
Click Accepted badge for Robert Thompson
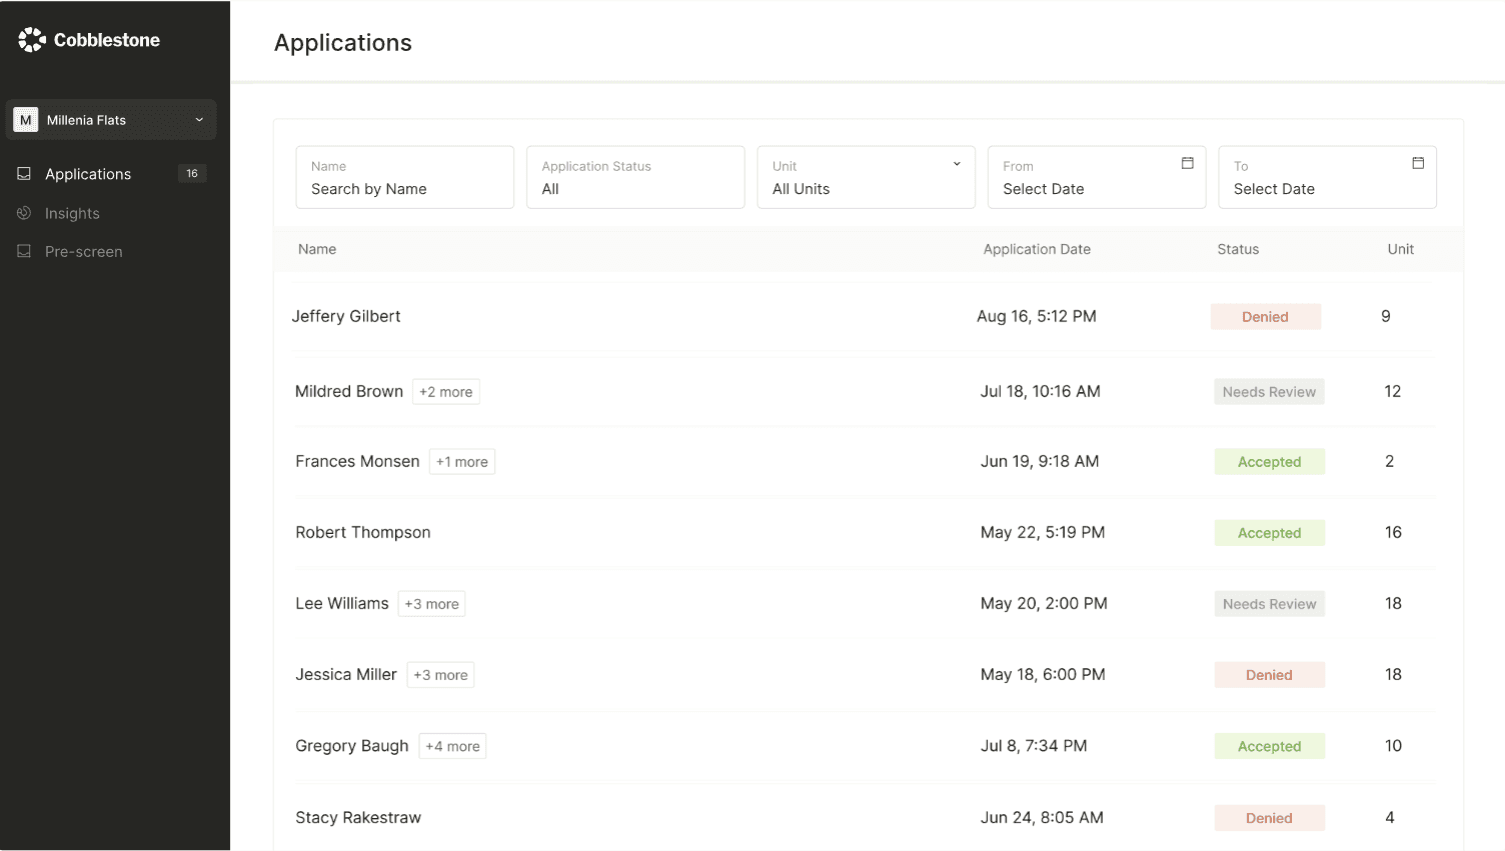(x=1270, y=533)
